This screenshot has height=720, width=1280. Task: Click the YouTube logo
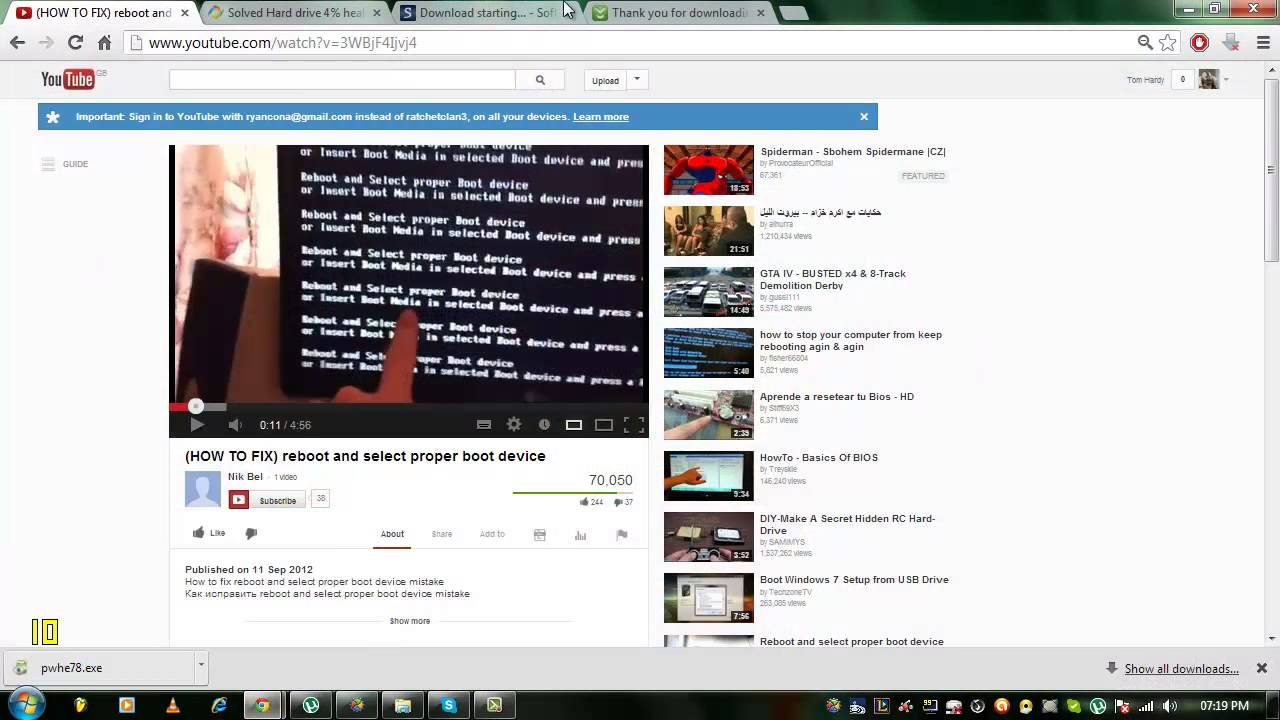(69, 80)
